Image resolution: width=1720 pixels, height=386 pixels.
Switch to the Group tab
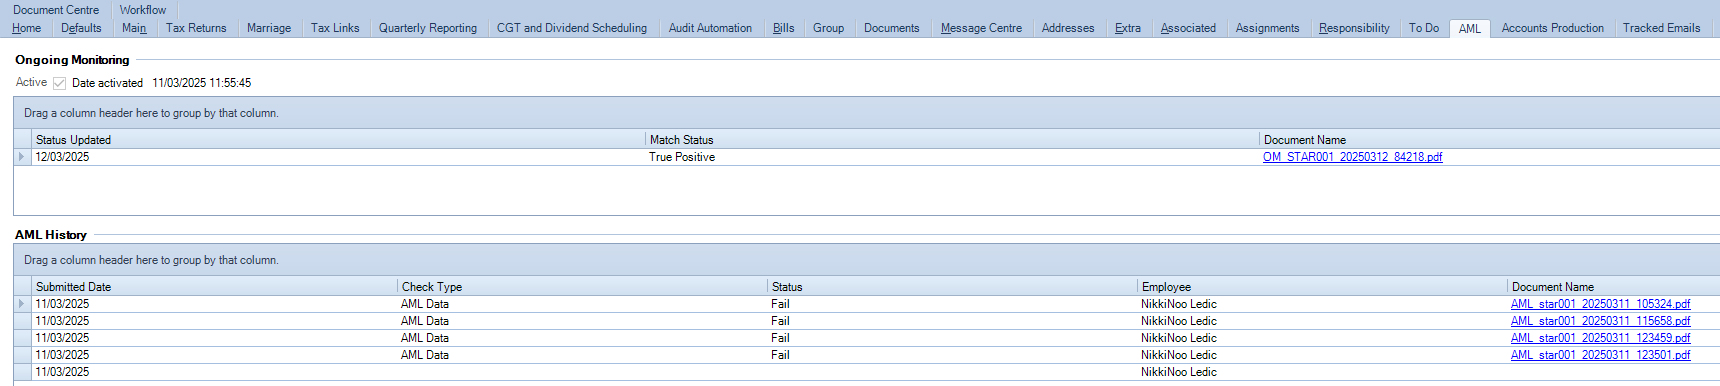click(828, 28)
